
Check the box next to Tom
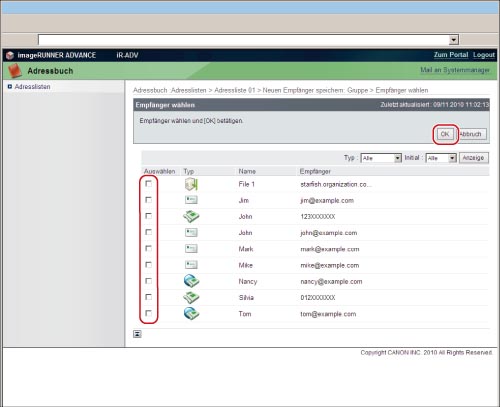click(149, 313)
